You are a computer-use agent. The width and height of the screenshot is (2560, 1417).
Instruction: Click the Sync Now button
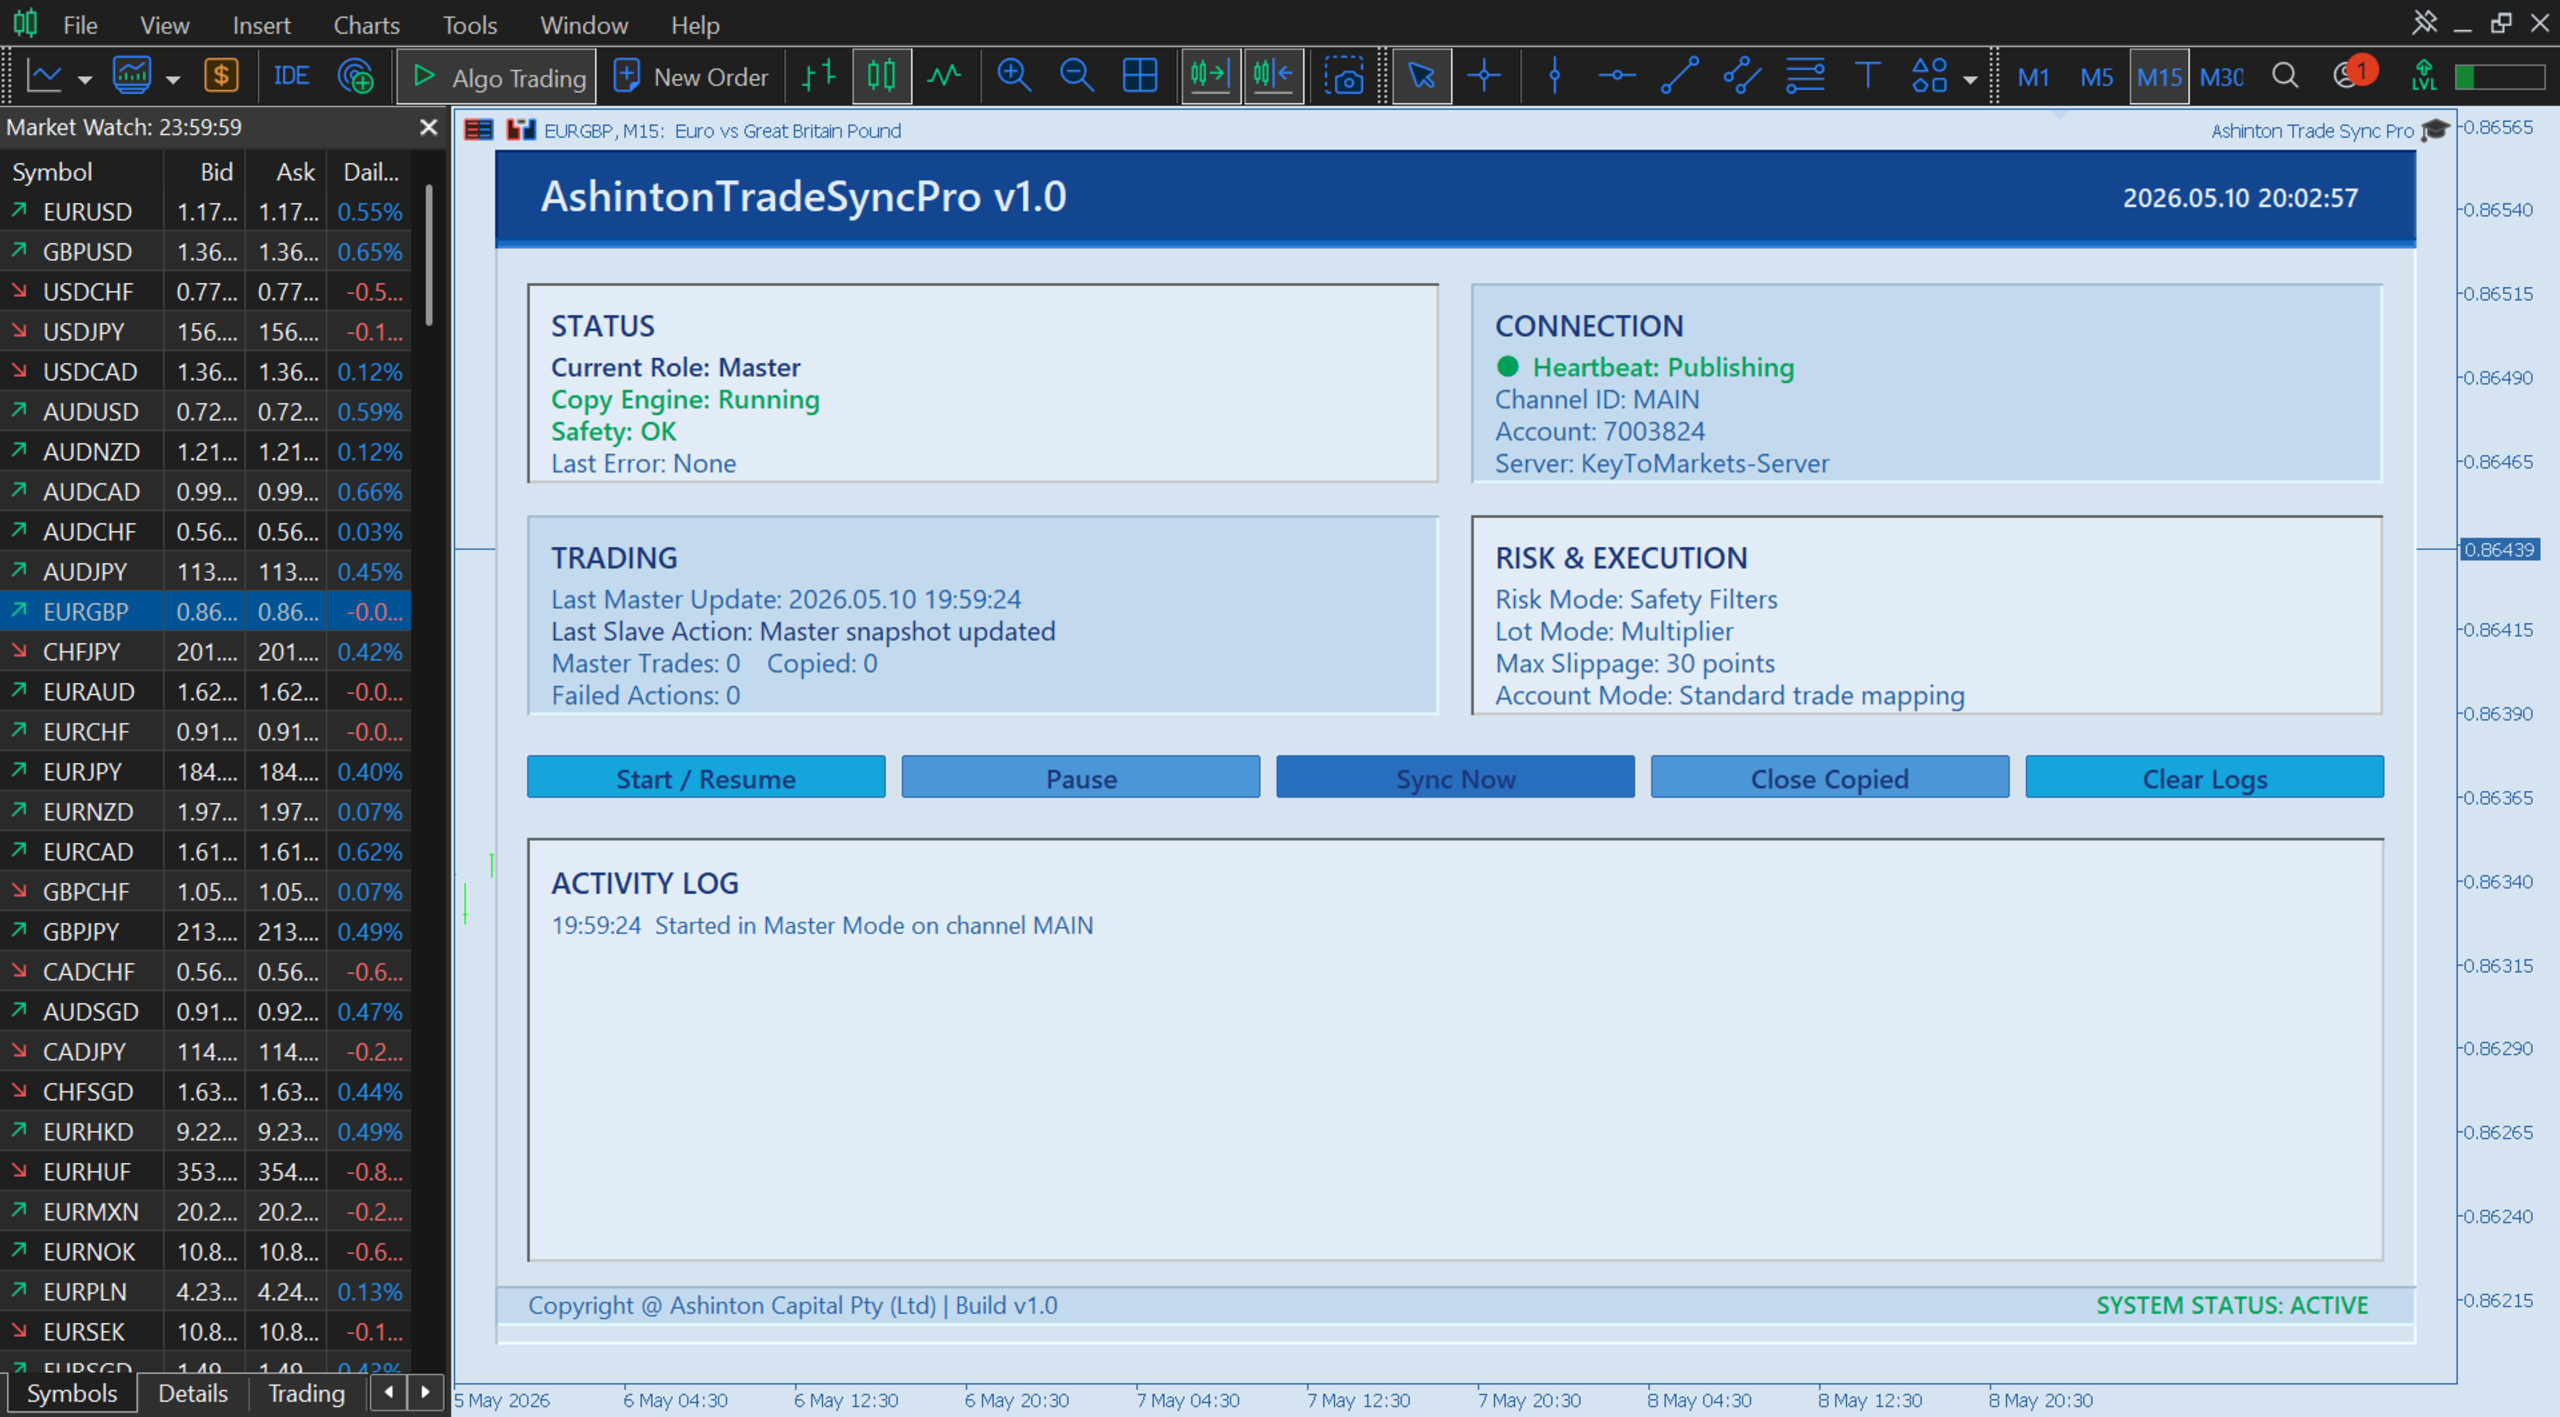click(x=1455, y=778)
